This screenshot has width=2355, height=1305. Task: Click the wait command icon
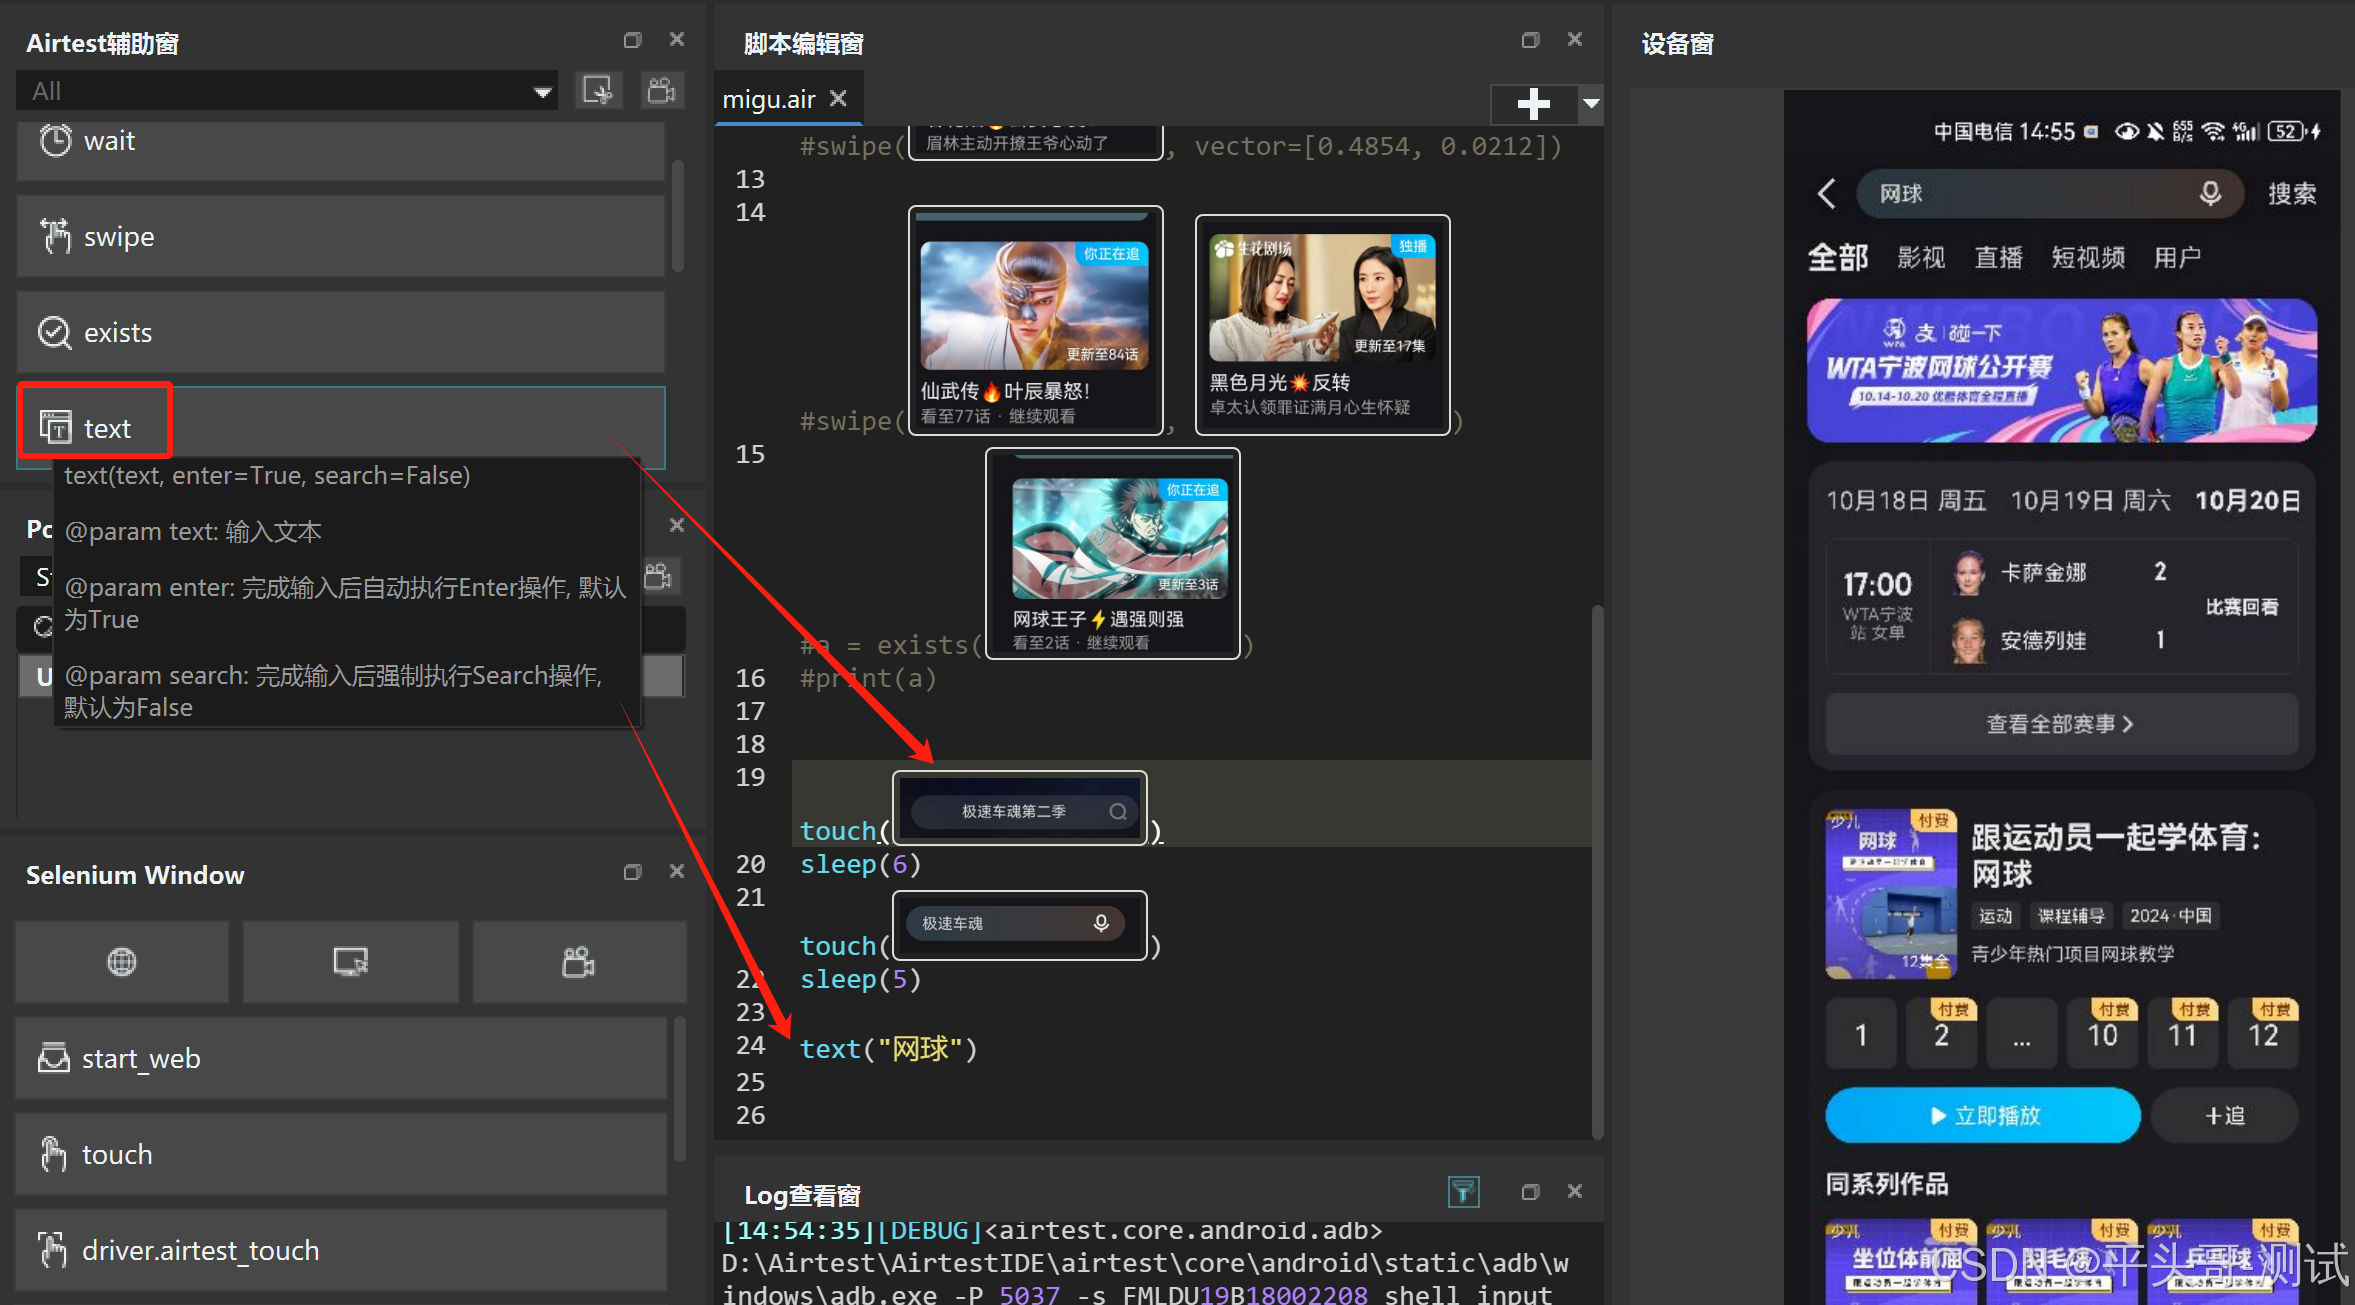coord(55,141)
